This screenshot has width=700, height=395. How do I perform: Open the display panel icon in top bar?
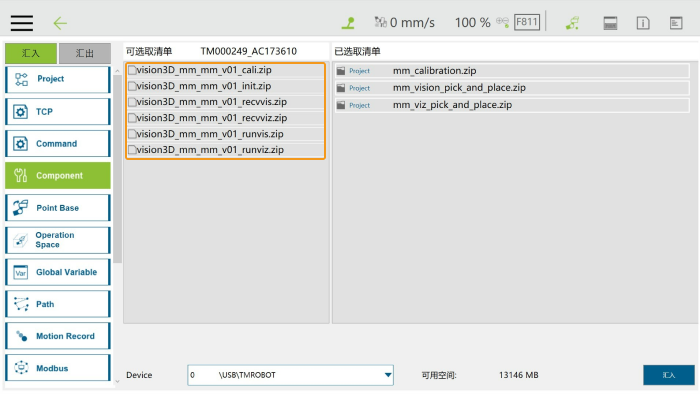click(x=610, y=23)
